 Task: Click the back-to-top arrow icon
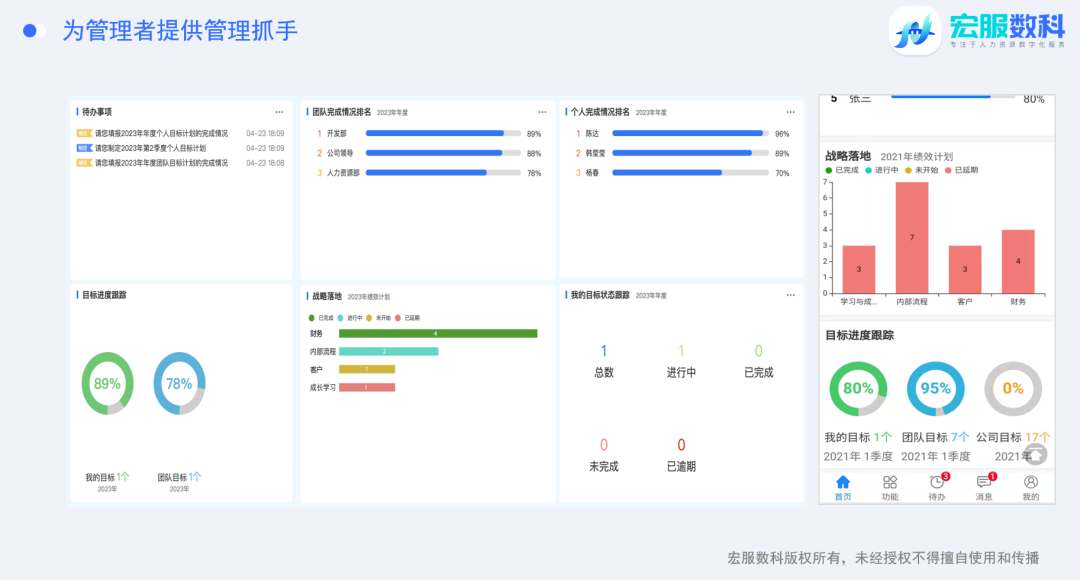(x=1035, y=453)
